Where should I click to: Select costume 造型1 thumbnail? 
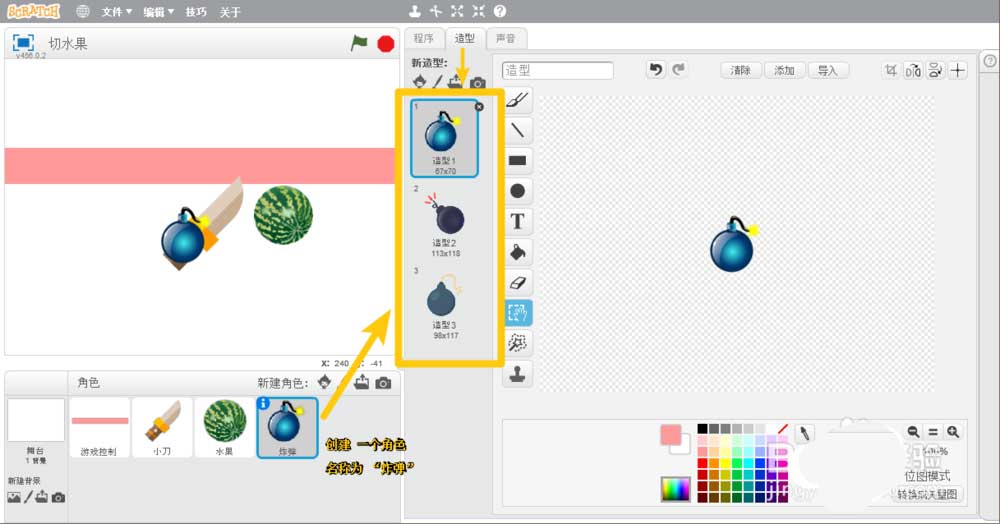pyautogui.click(x=445, y=138)
